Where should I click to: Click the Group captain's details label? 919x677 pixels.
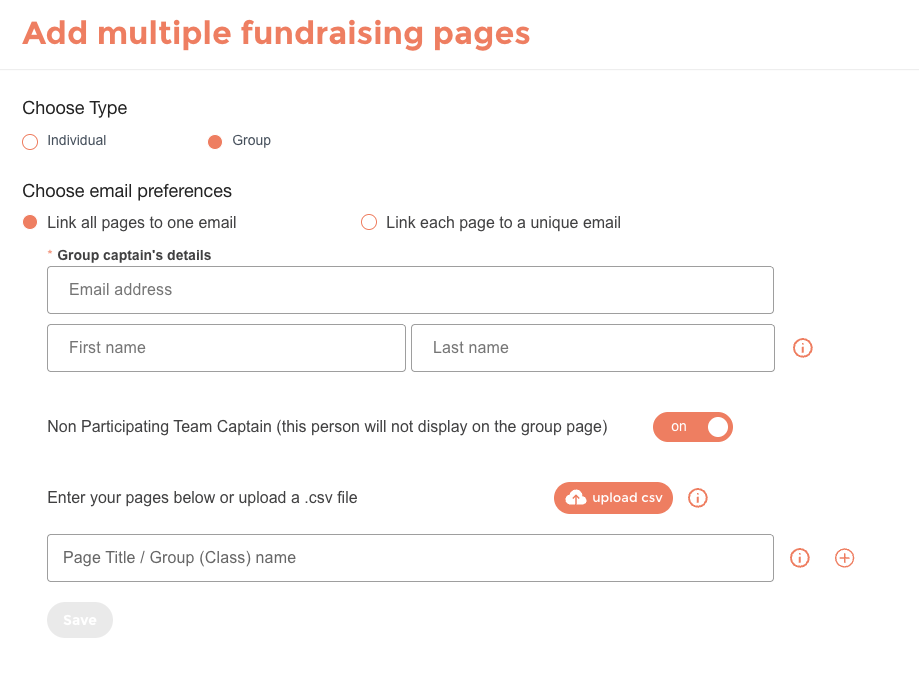click(x=134, y=256)
